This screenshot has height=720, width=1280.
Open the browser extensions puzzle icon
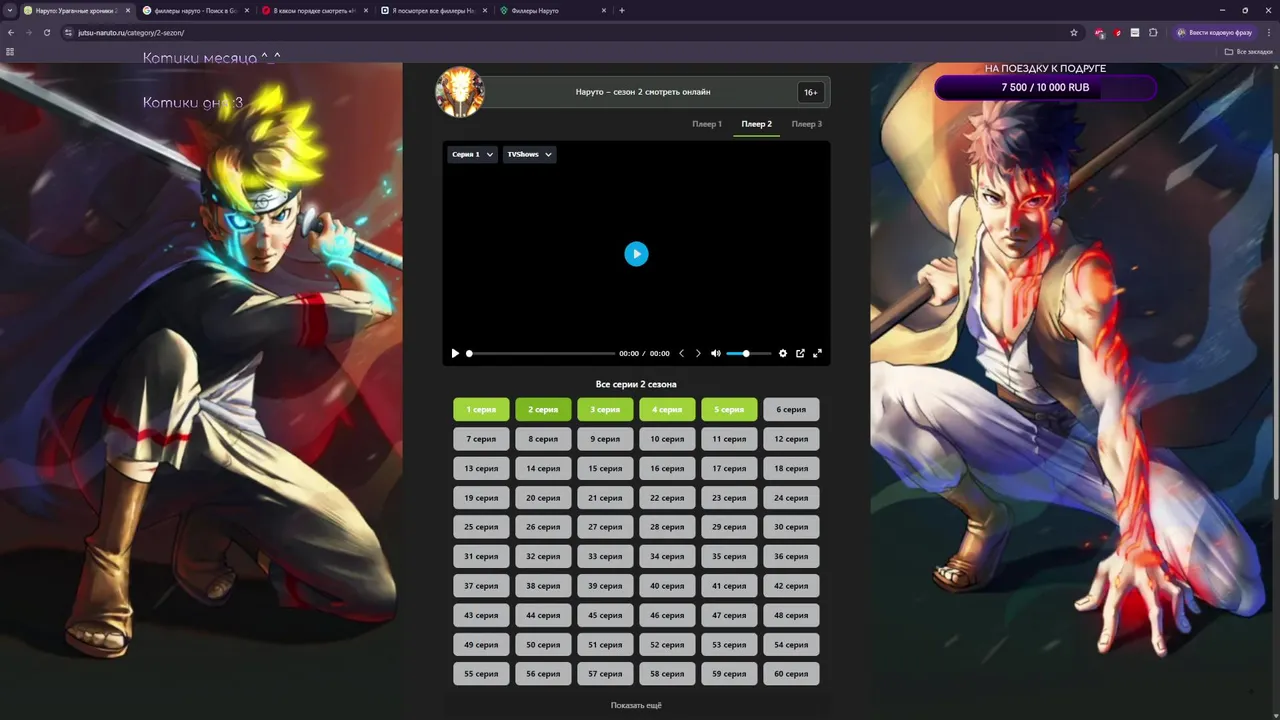(x=1153, y=32)
